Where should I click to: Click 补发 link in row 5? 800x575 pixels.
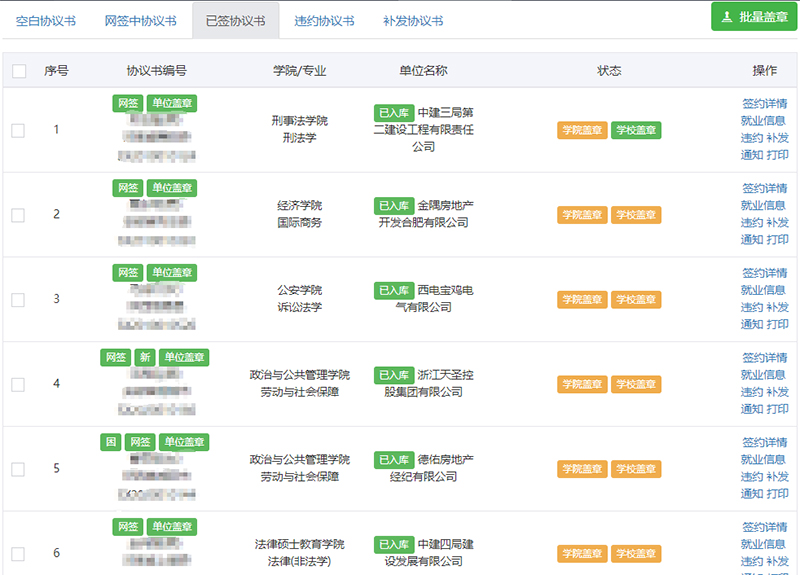coord(778,478)
